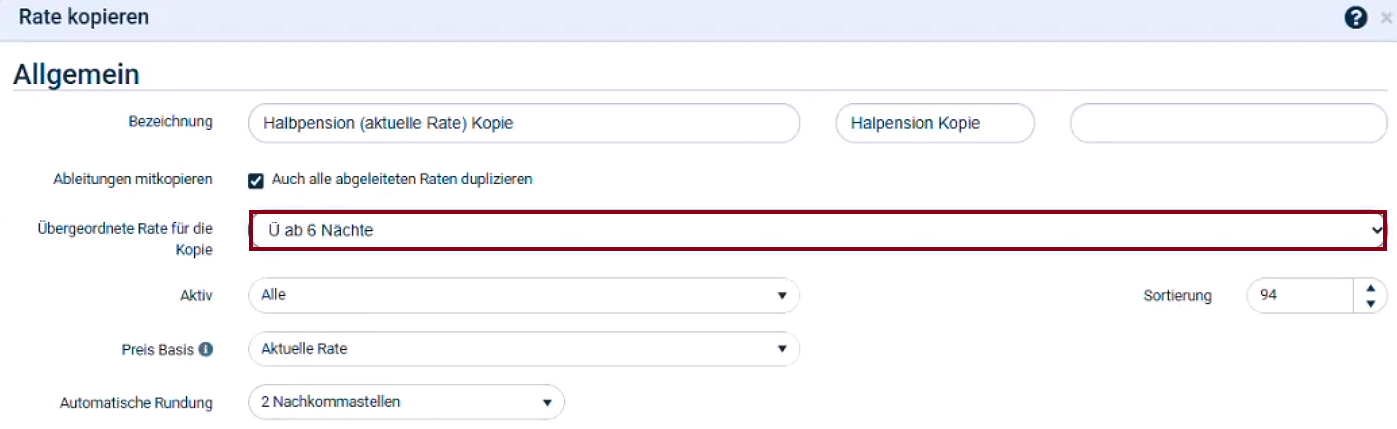Open the Übergeordnete Rate dropdown

(817, 230)
